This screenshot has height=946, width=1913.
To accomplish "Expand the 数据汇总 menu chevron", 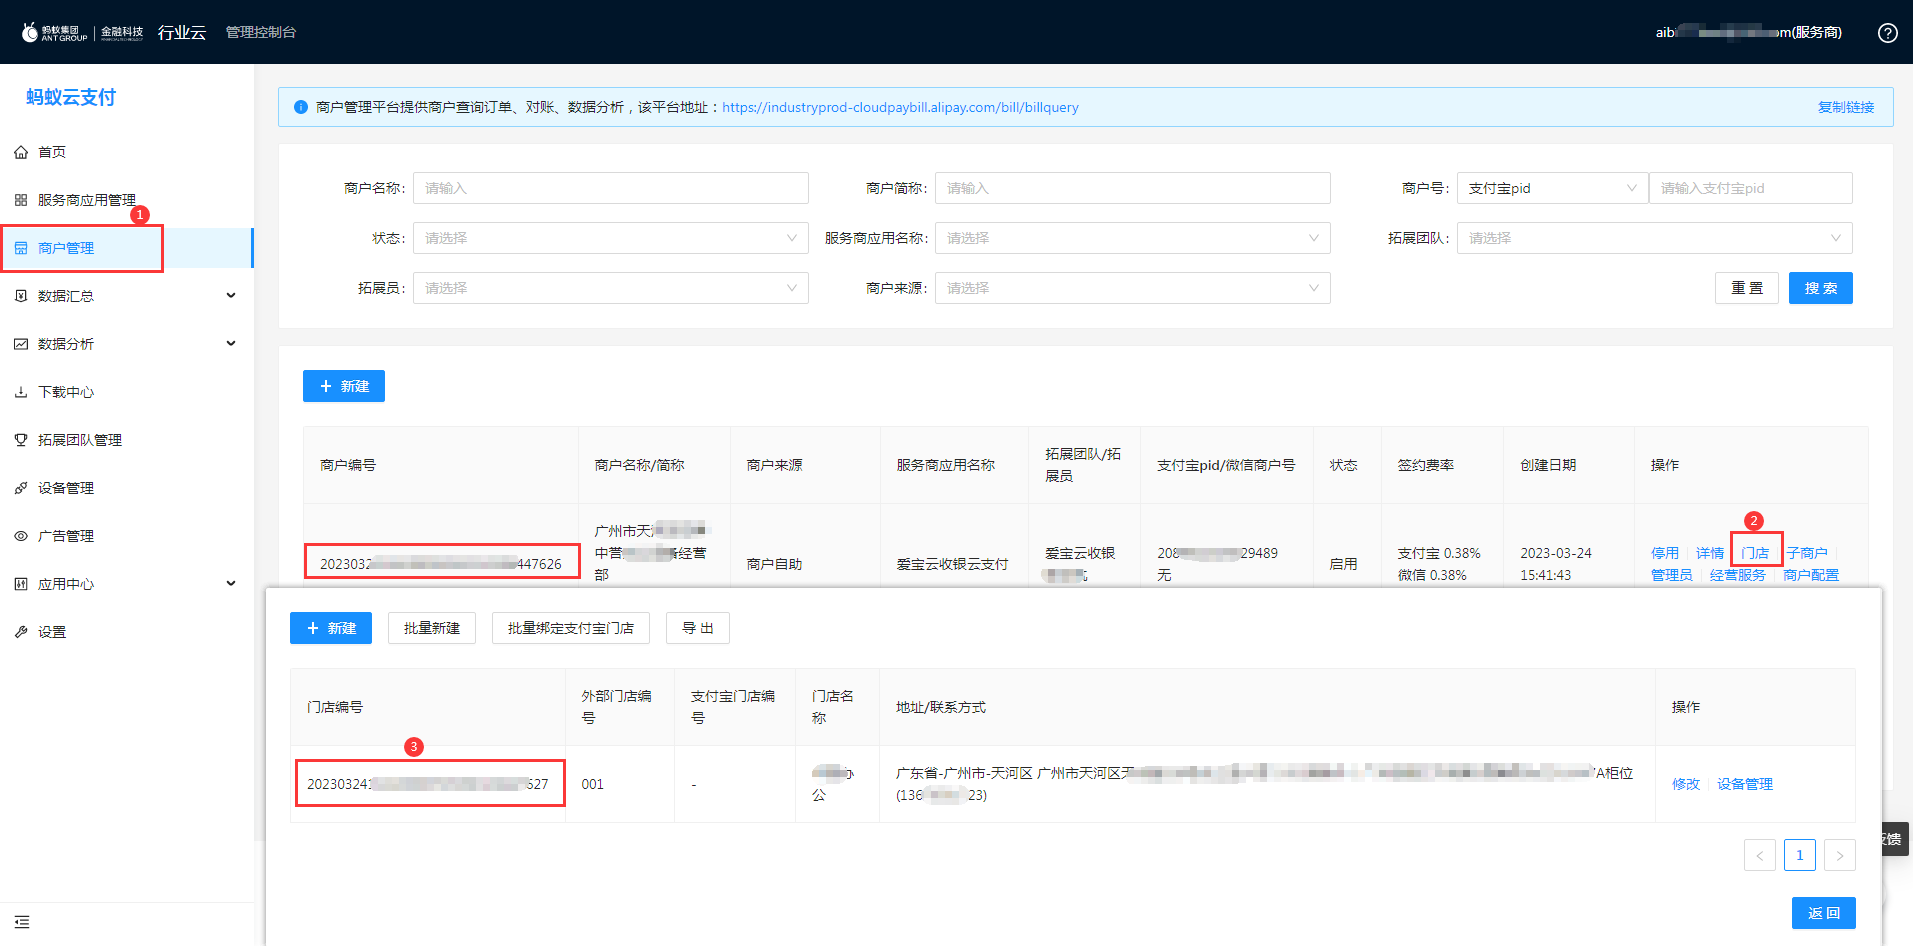I will 231,296.
